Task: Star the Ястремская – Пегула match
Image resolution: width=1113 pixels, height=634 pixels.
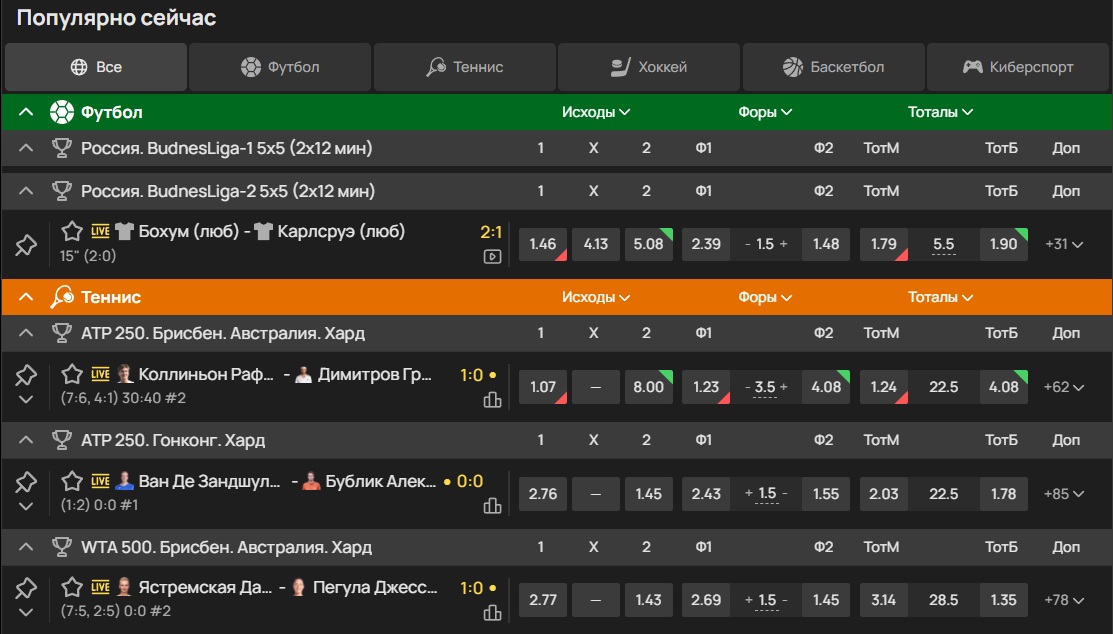Action: 72,588
